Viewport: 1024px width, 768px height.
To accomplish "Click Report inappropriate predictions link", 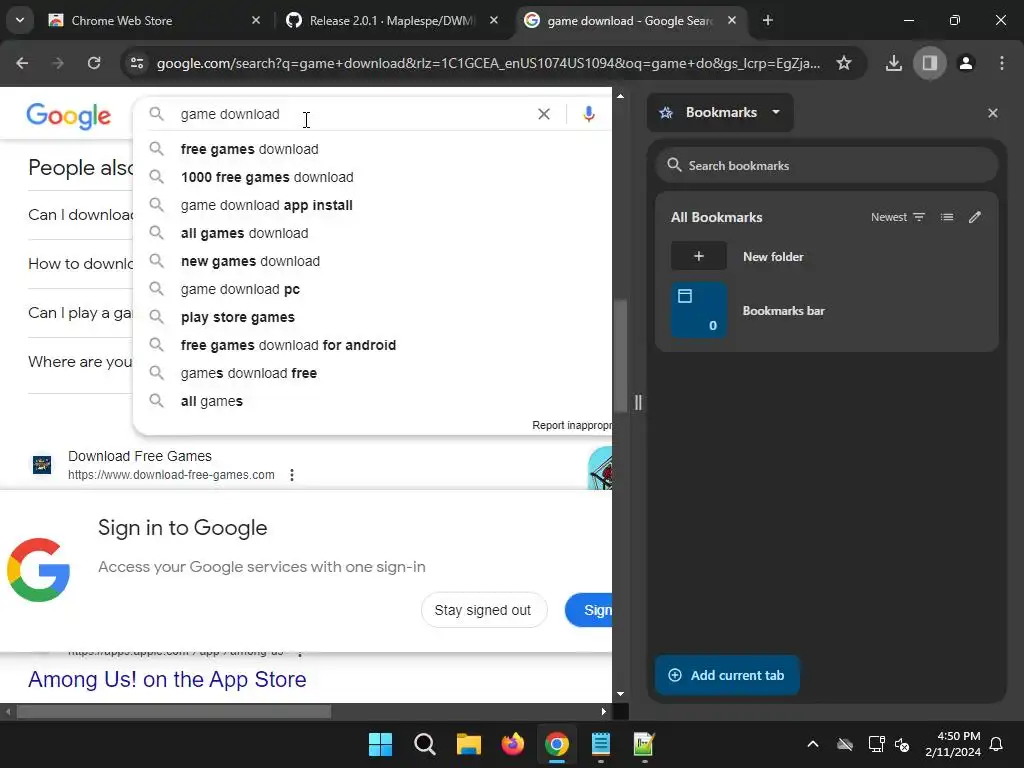I will [571, 425].
